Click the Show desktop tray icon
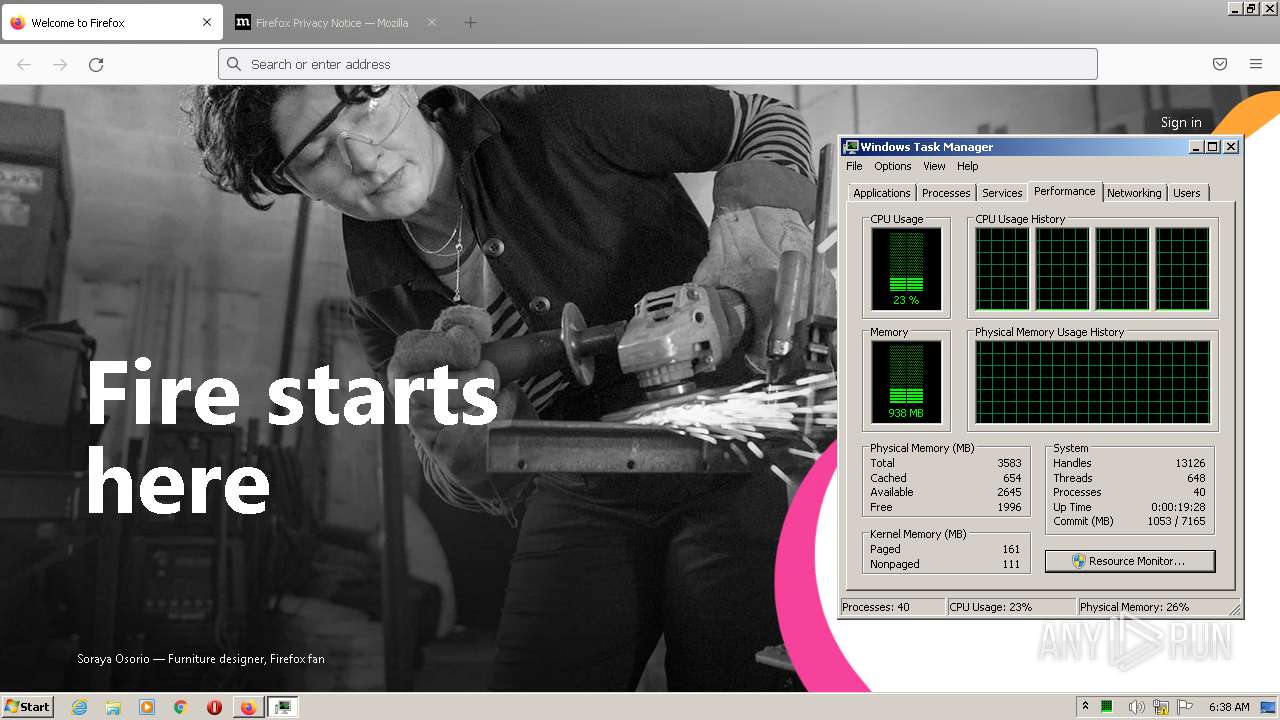The width and height of the screenshot is (1280, 720). (1269, 707)
